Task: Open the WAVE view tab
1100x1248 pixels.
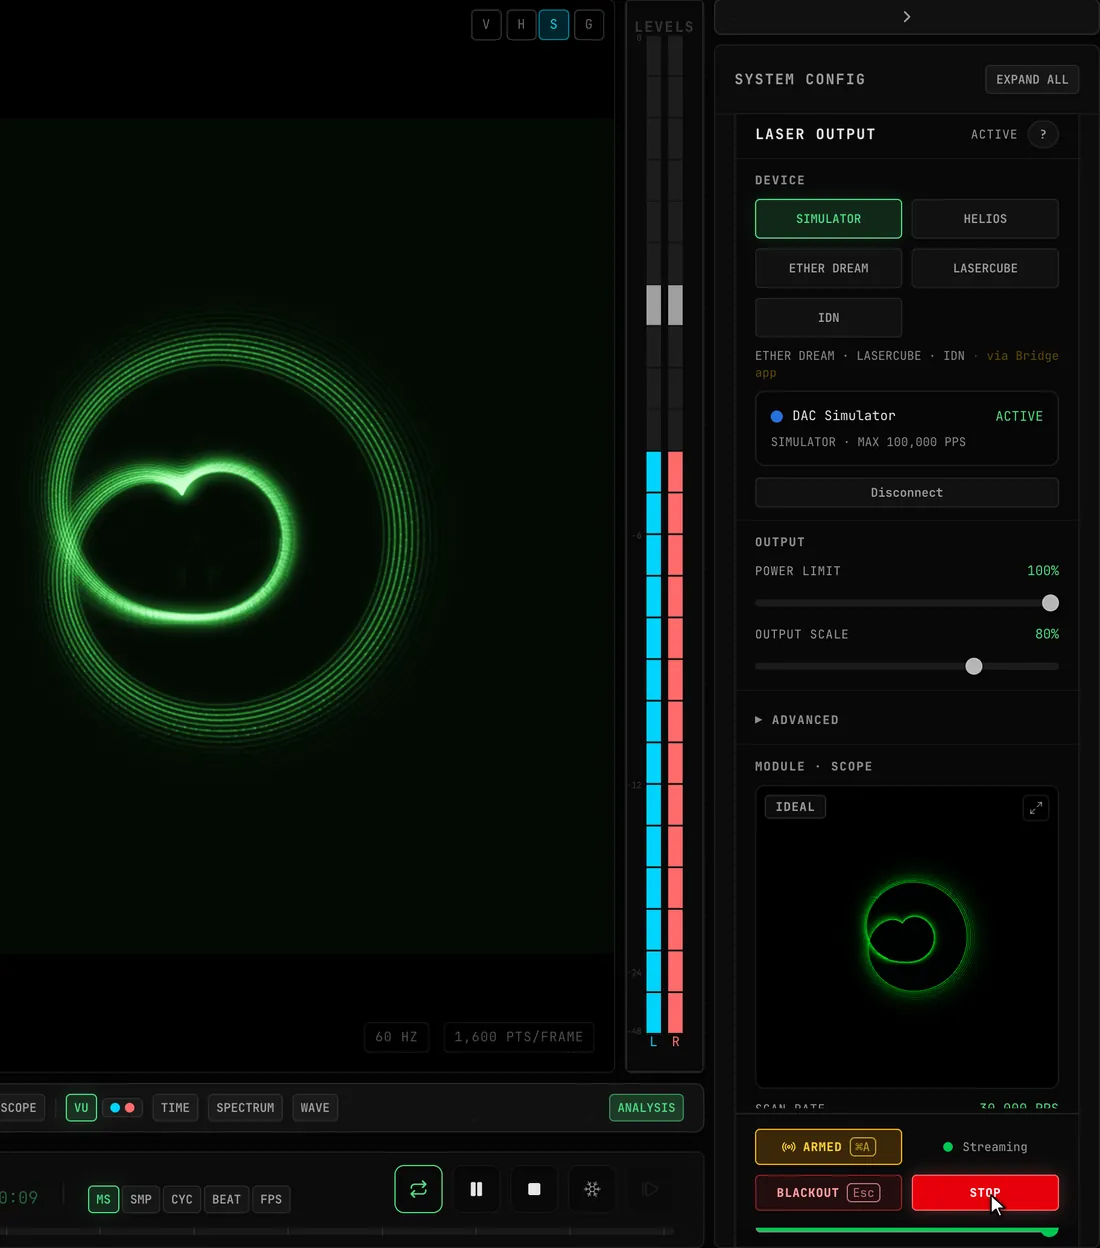Action: point(315,1108)
